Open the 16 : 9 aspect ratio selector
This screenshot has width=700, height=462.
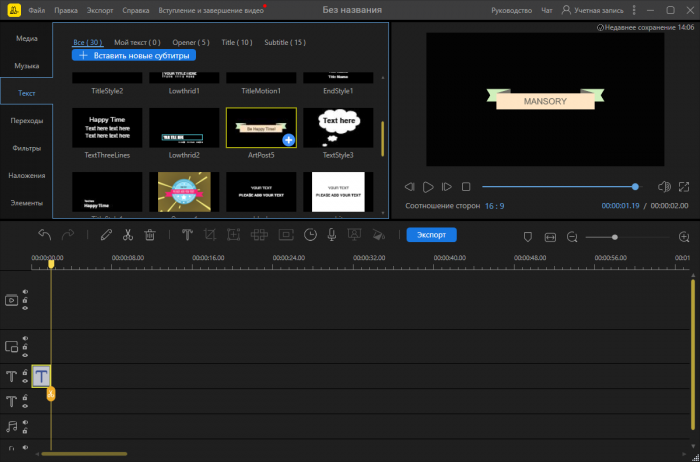[494, 205]
